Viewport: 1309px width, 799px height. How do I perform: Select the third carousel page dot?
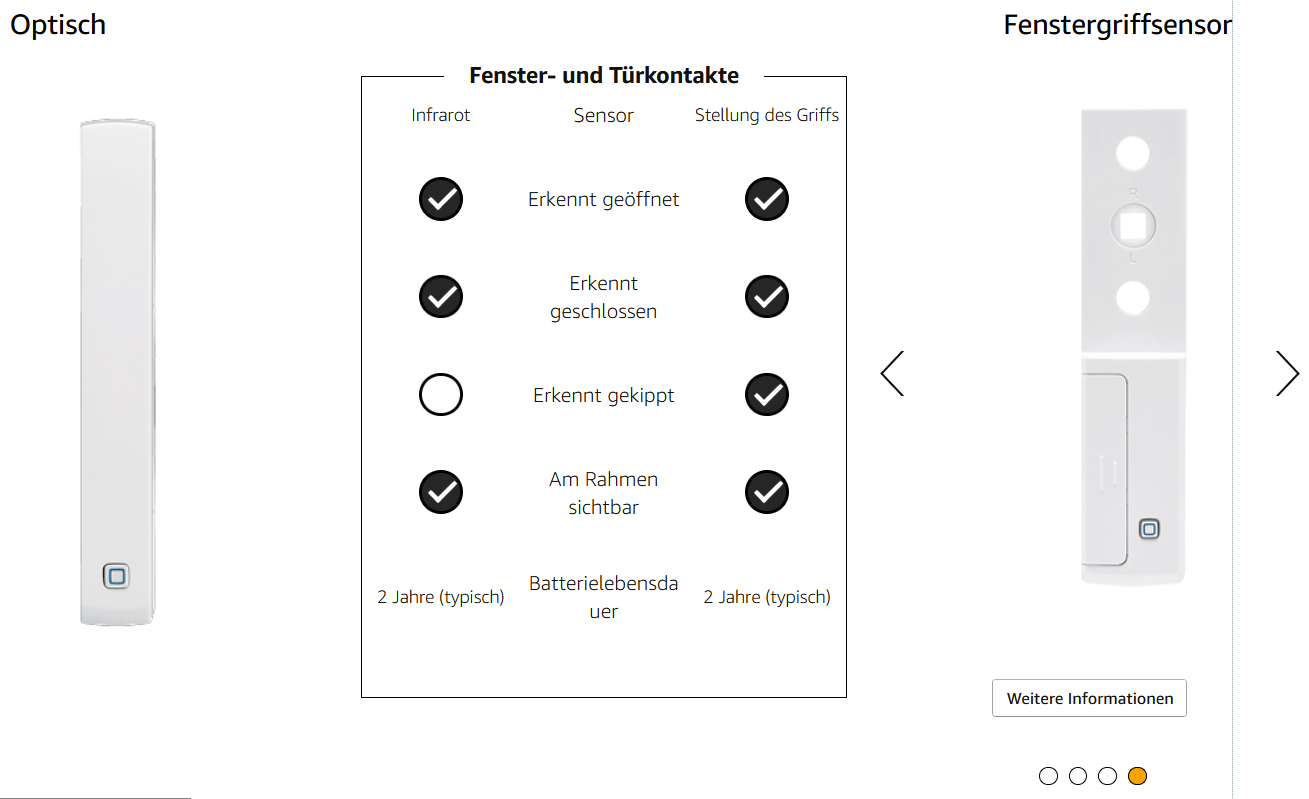tap(1107, 776)
